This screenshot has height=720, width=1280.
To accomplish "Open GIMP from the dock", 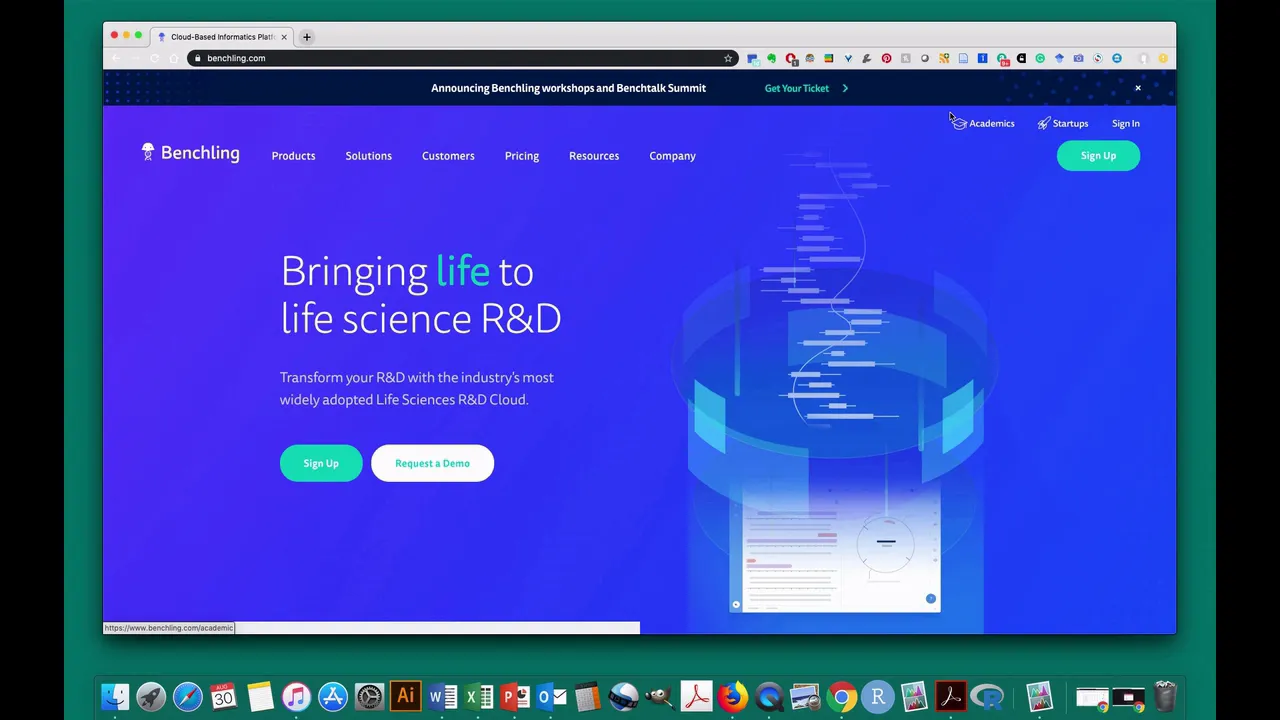I will coord(659,696).
